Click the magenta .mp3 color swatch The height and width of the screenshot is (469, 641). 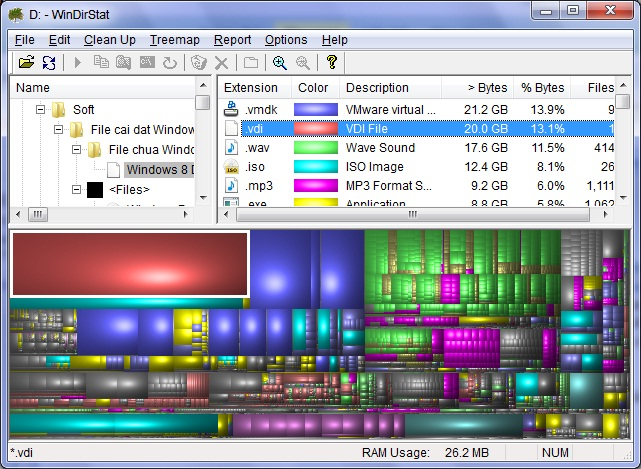point(316,186)
